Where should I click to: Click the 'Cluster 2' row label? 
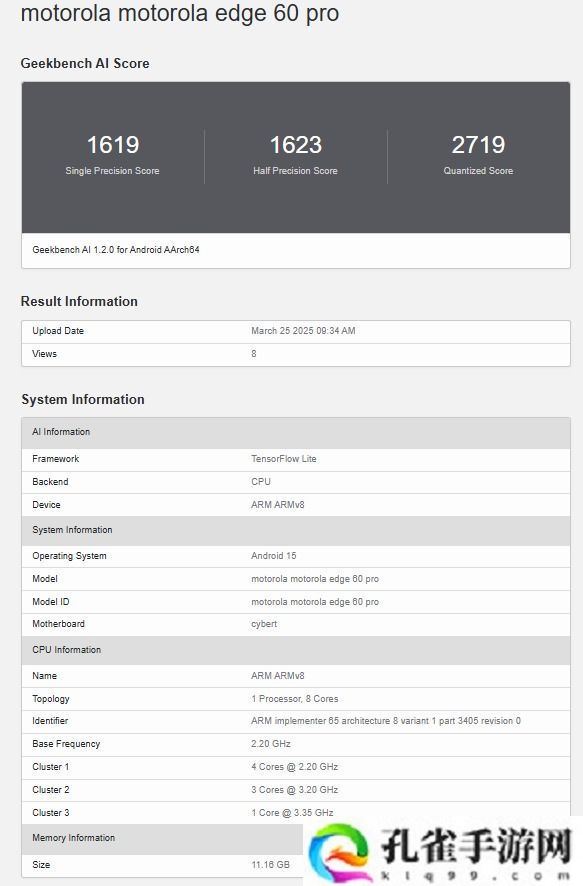[x=51, y=791]
